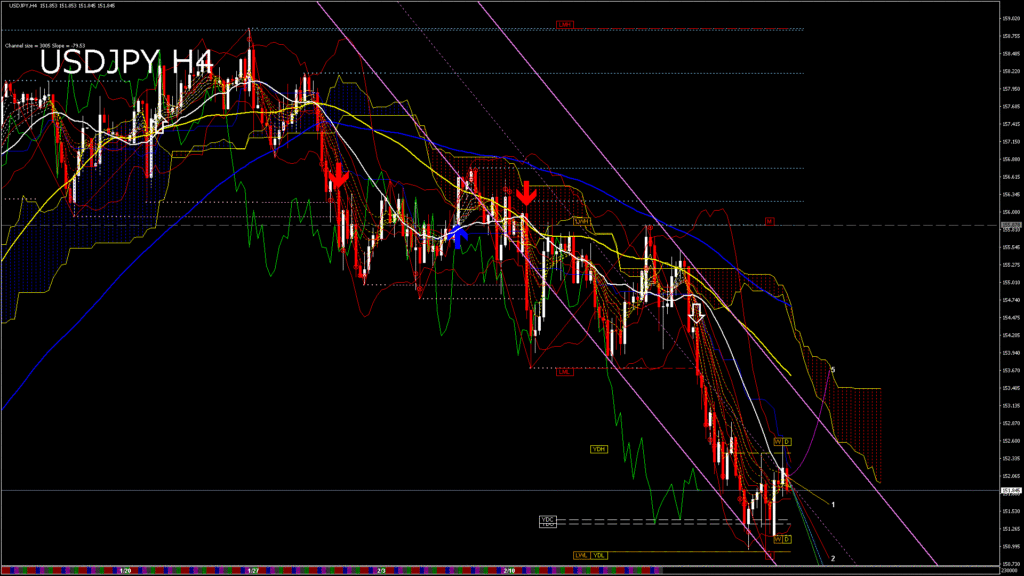The height and width of the screenshot is (576, 1024).
Task: Click the 1/27 date on time axis
Action: [x=253, y=571]
